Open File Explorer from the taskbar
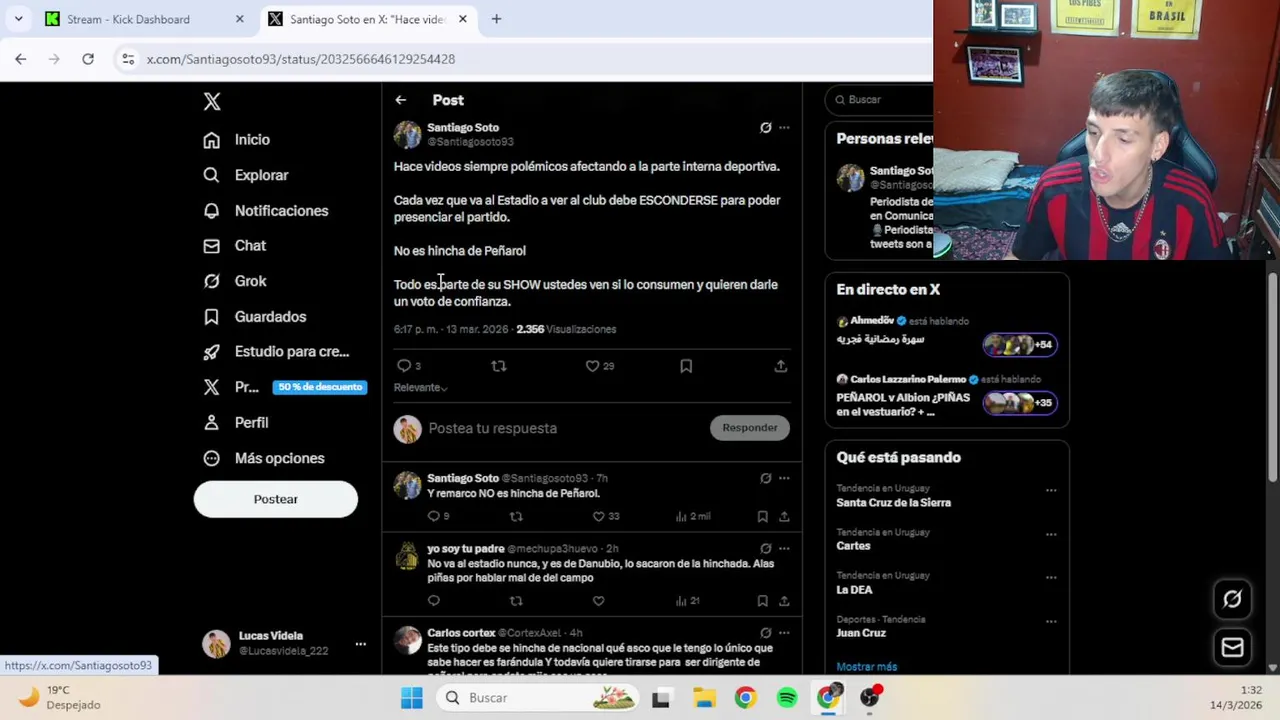 [704, 698]
